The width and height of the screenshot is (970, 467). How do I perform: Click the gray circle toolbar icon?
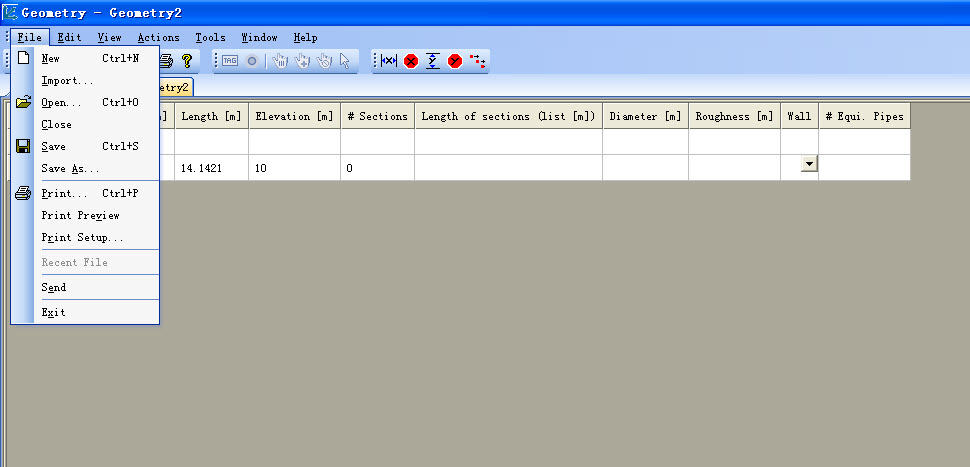coord(252,61)
